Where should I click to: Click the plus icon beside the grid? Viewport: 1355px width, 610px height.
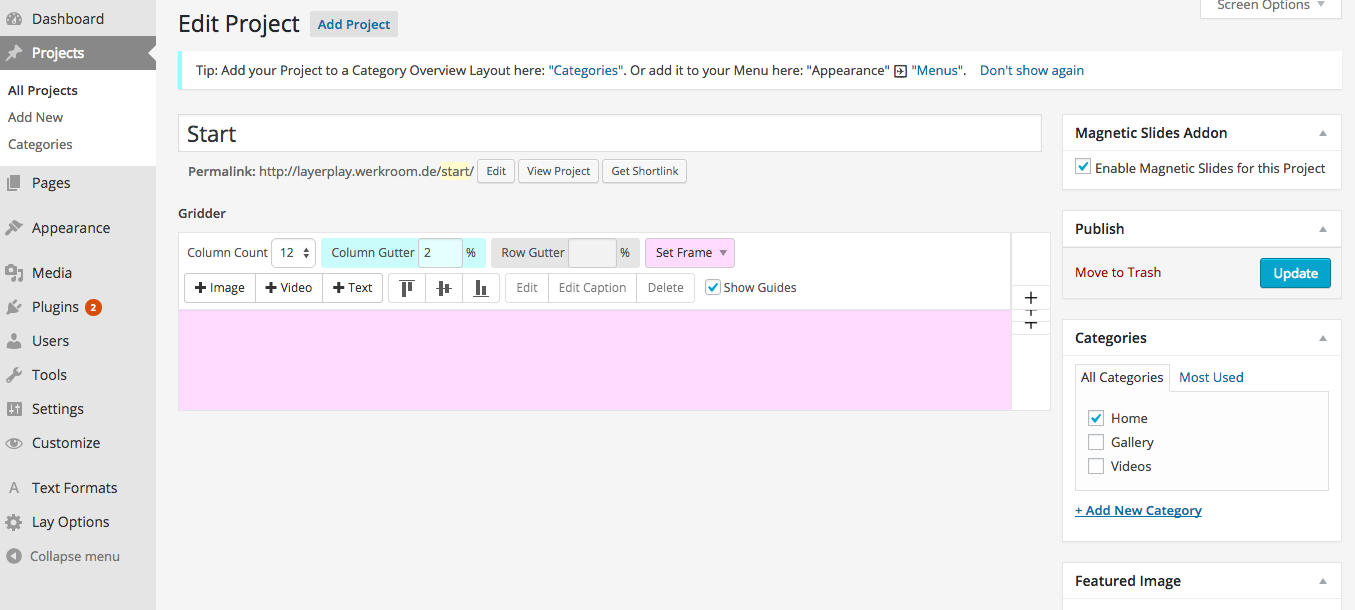(1031, 298)
